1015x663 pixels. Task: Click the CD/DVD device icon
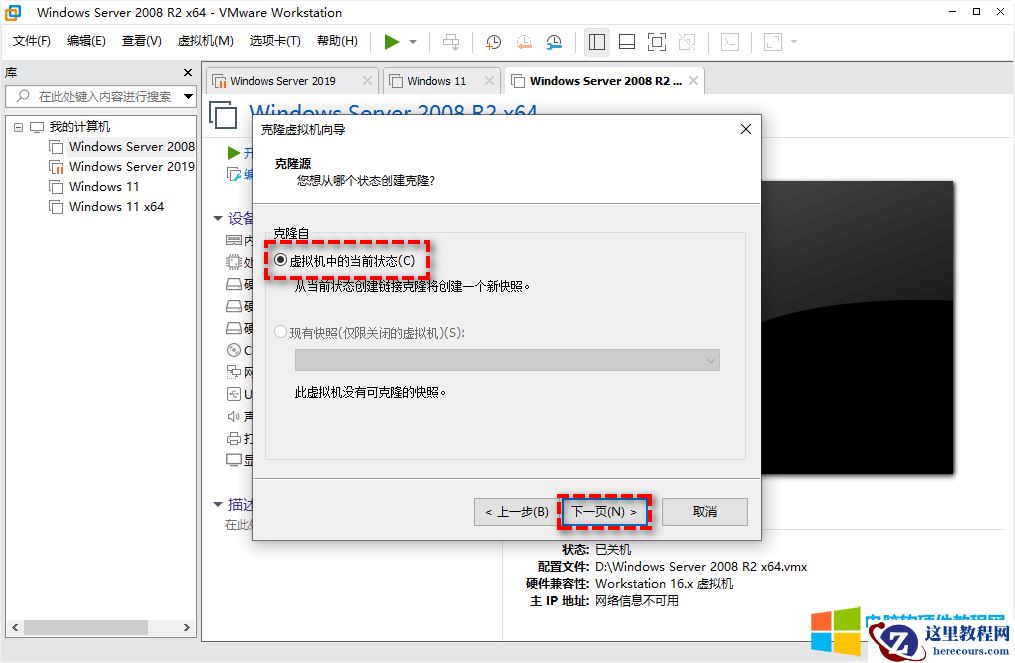234,350
